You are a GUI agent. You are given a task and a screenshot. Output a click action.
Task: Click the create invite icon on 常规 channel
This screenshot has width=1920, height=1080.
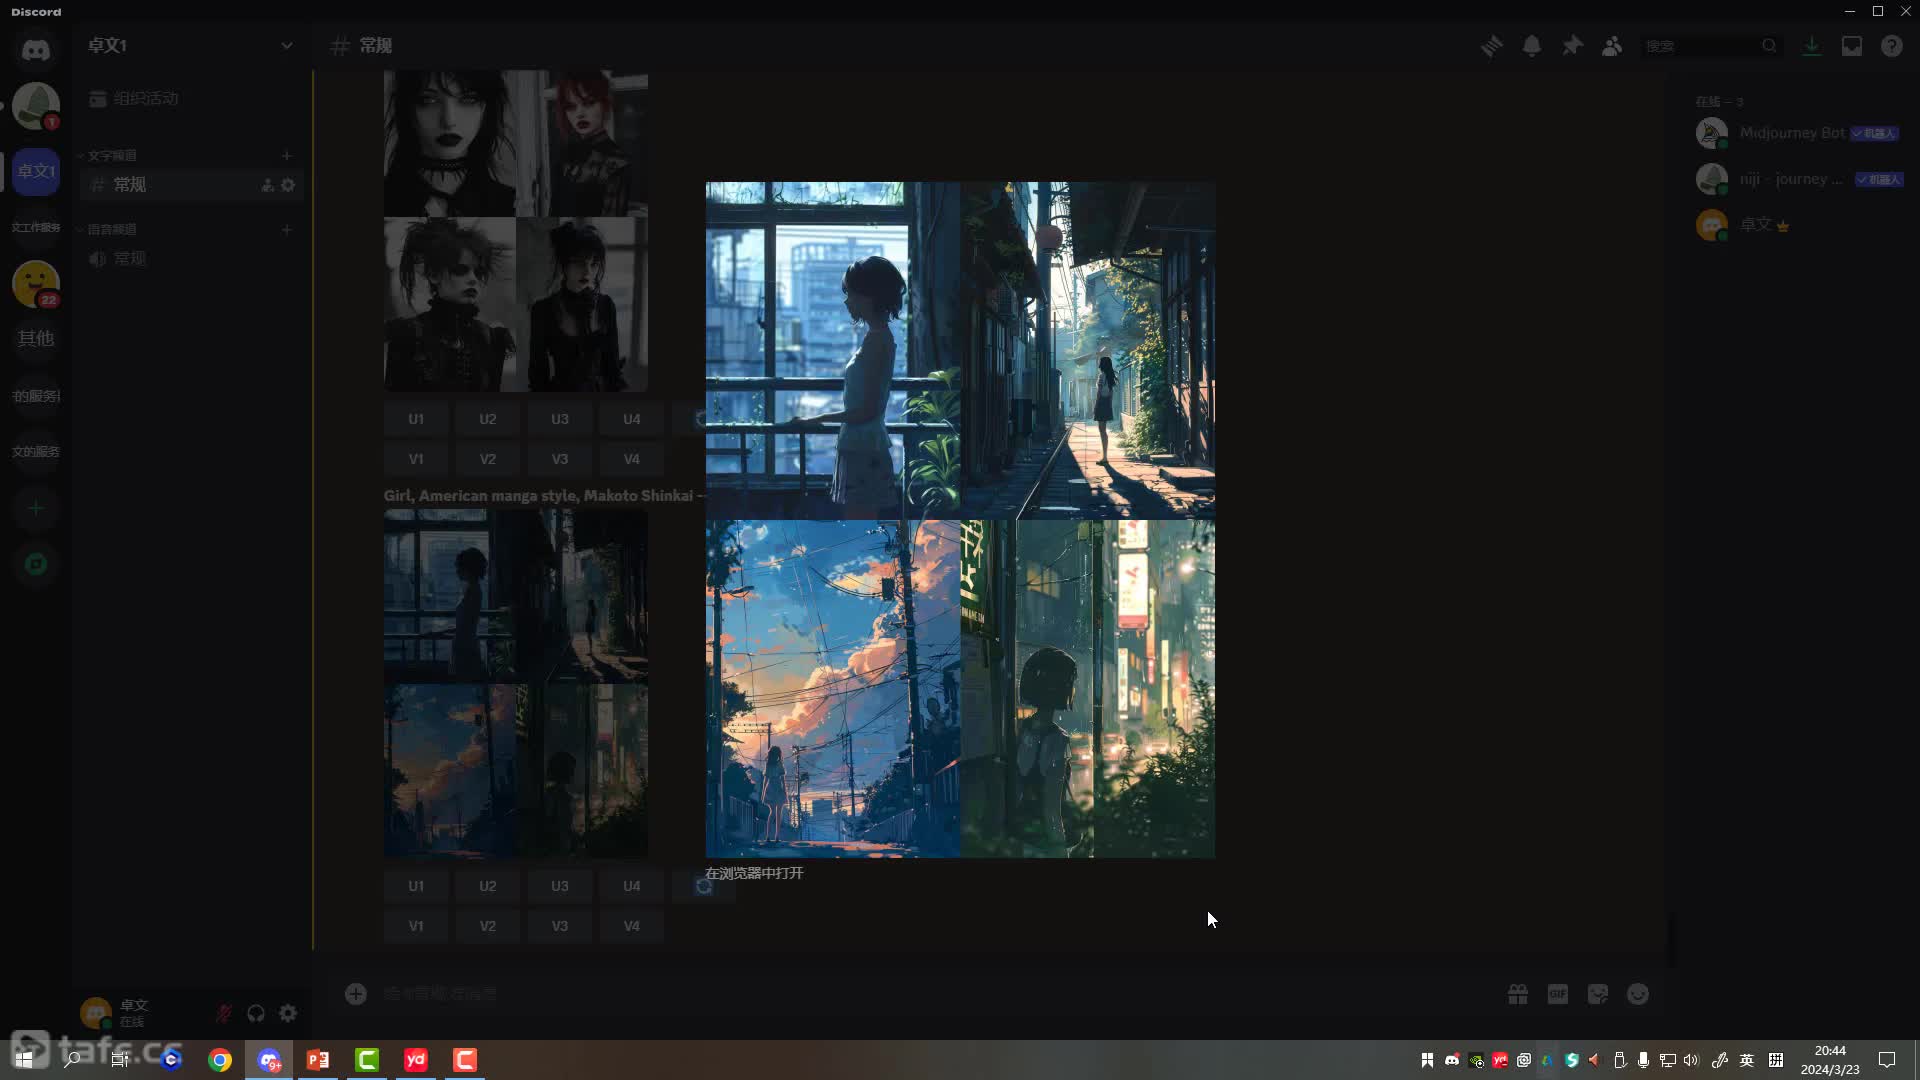(268, 185)
